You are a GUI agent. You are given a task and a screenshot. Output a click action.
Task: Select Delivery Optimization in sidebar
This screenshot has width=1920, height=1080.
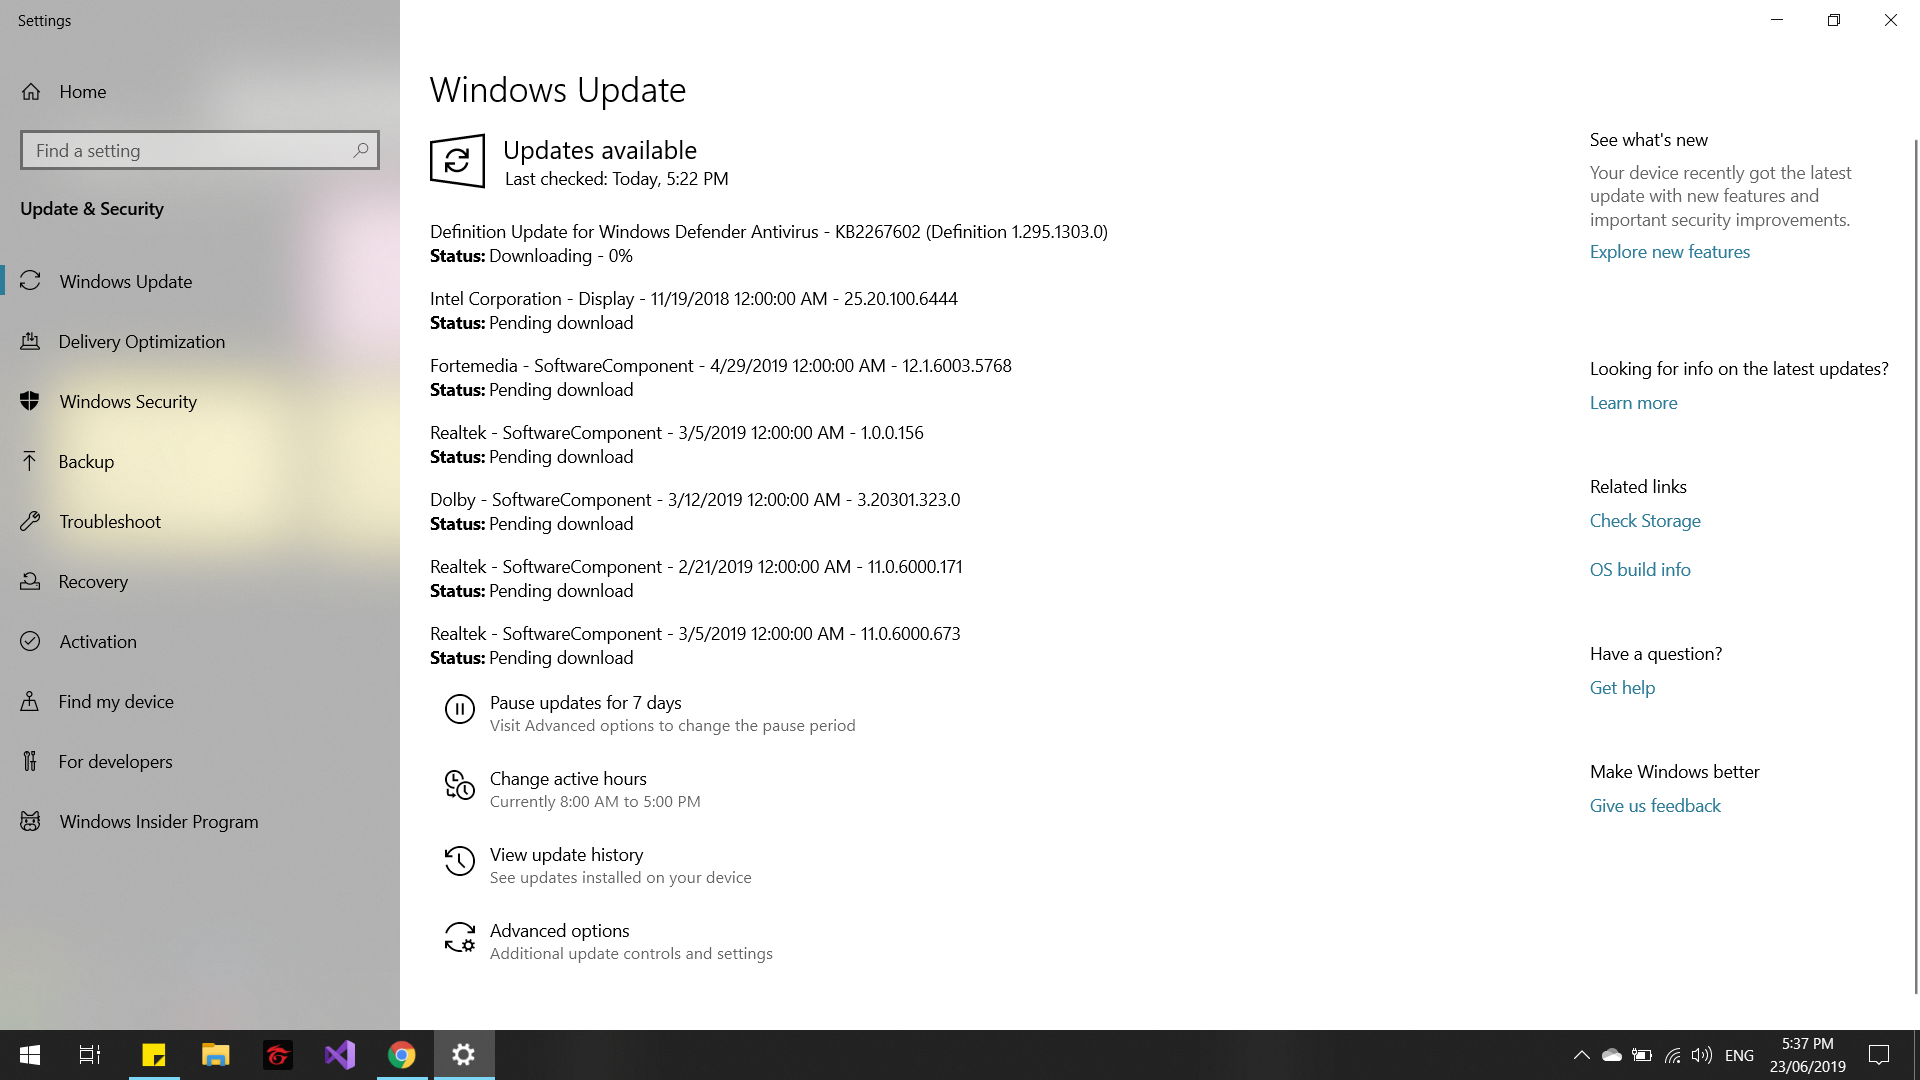(200, 341)
